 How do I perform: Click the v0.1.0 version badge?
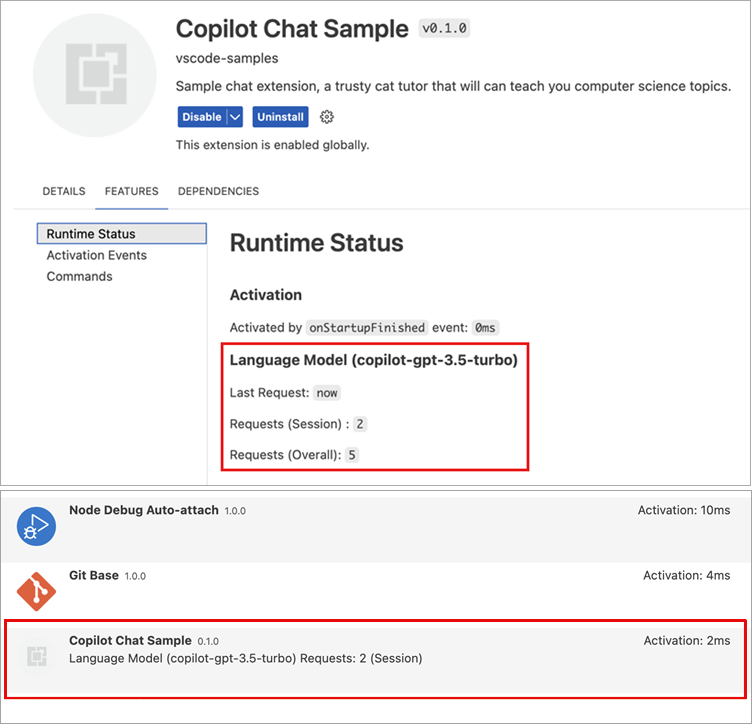pyautogui.click(x=444, y=29)
